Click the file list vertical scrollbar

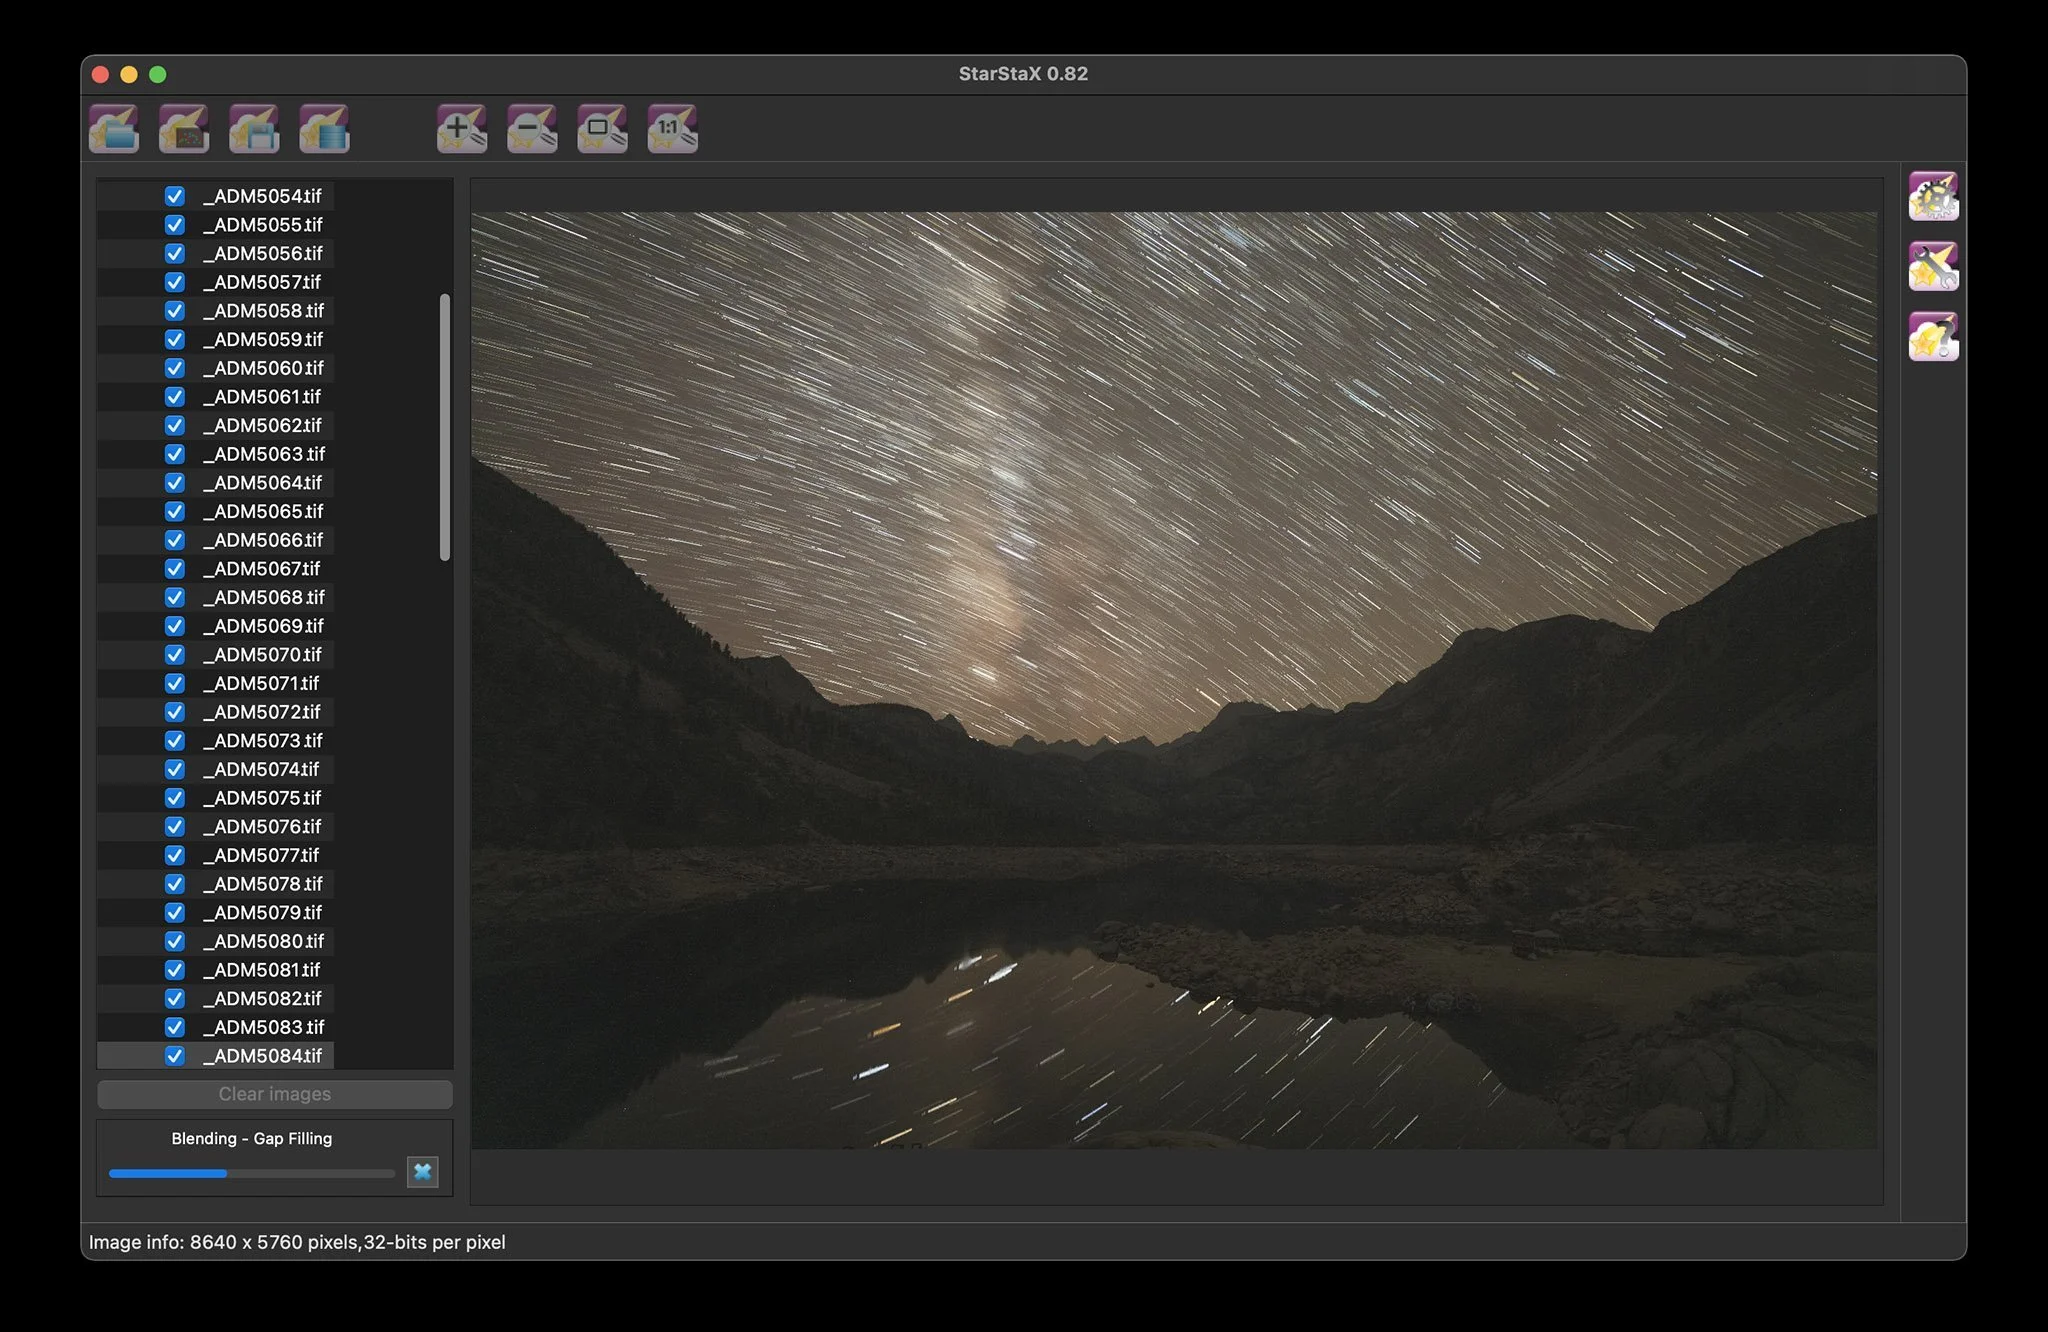(x=444, y=427)
